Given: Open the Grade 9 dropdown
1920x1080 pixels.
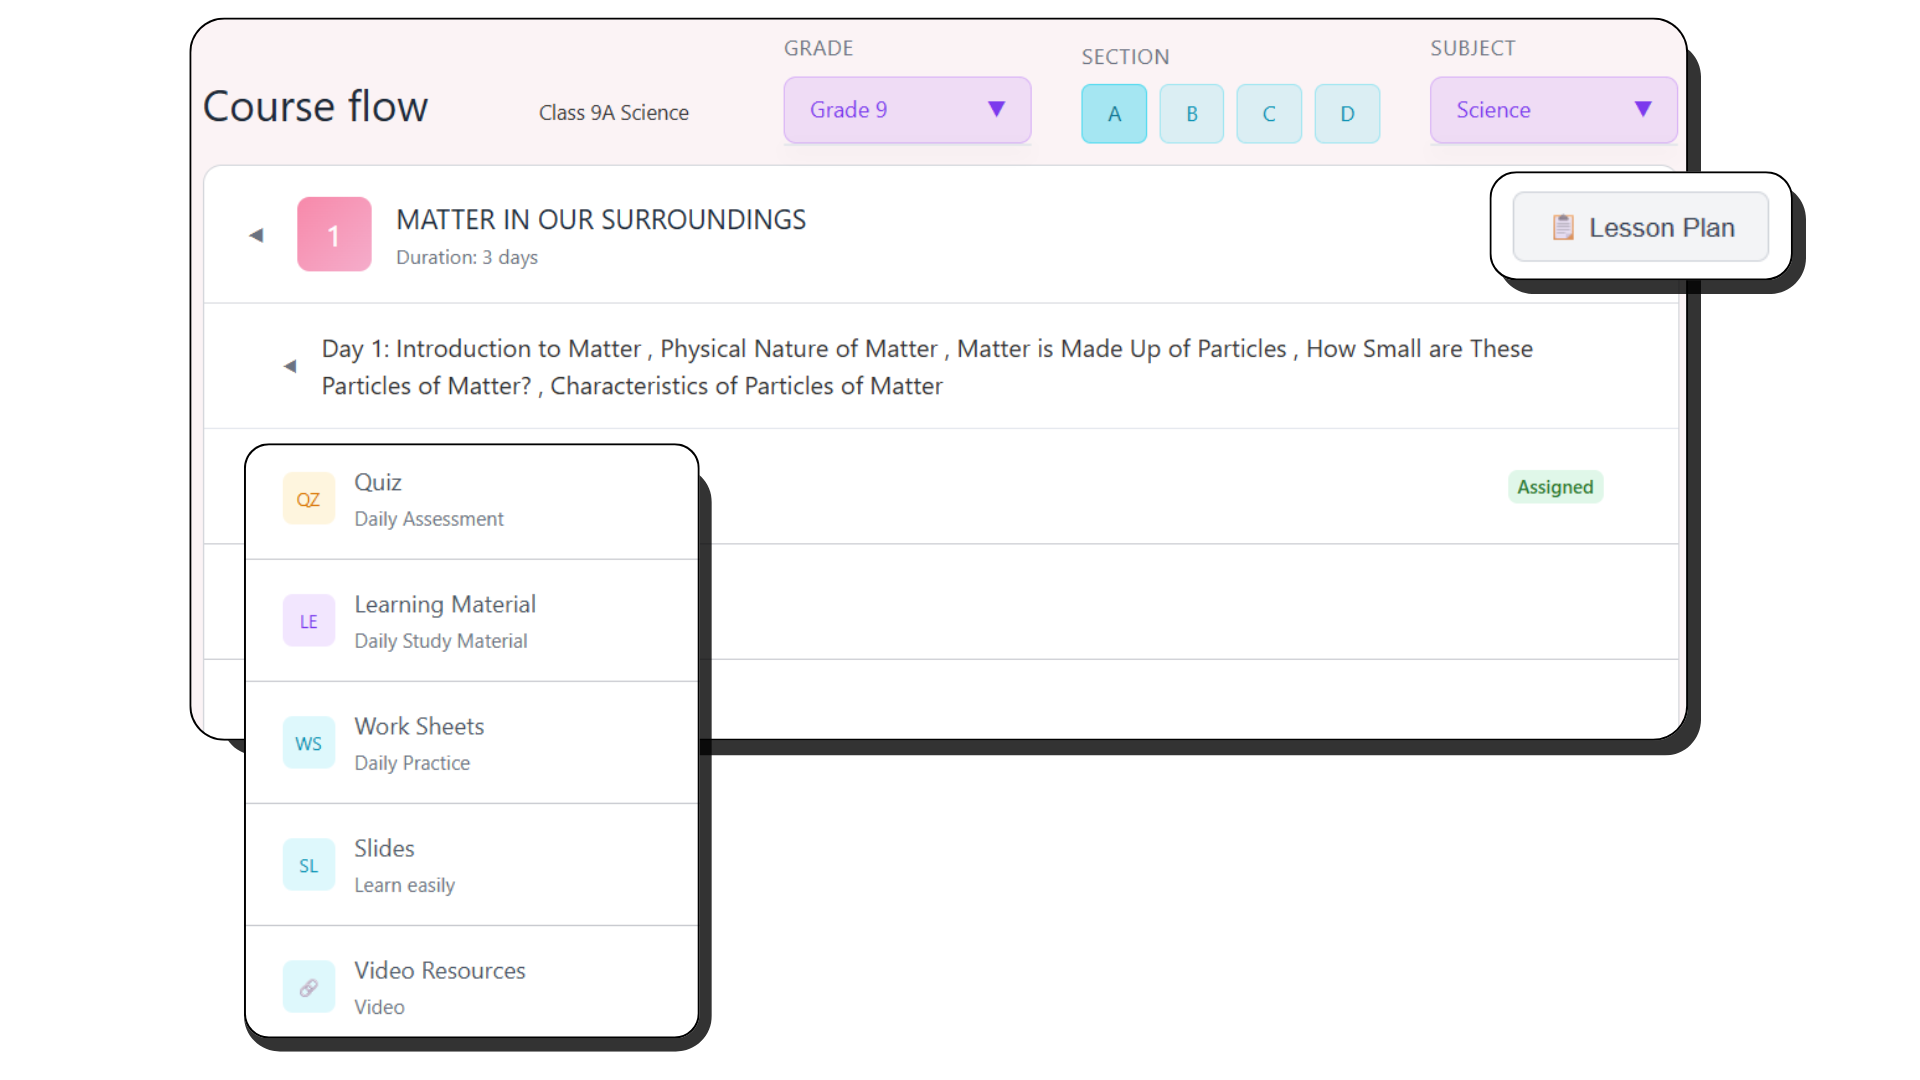Looking at the screenshot, I should [906, 110].
